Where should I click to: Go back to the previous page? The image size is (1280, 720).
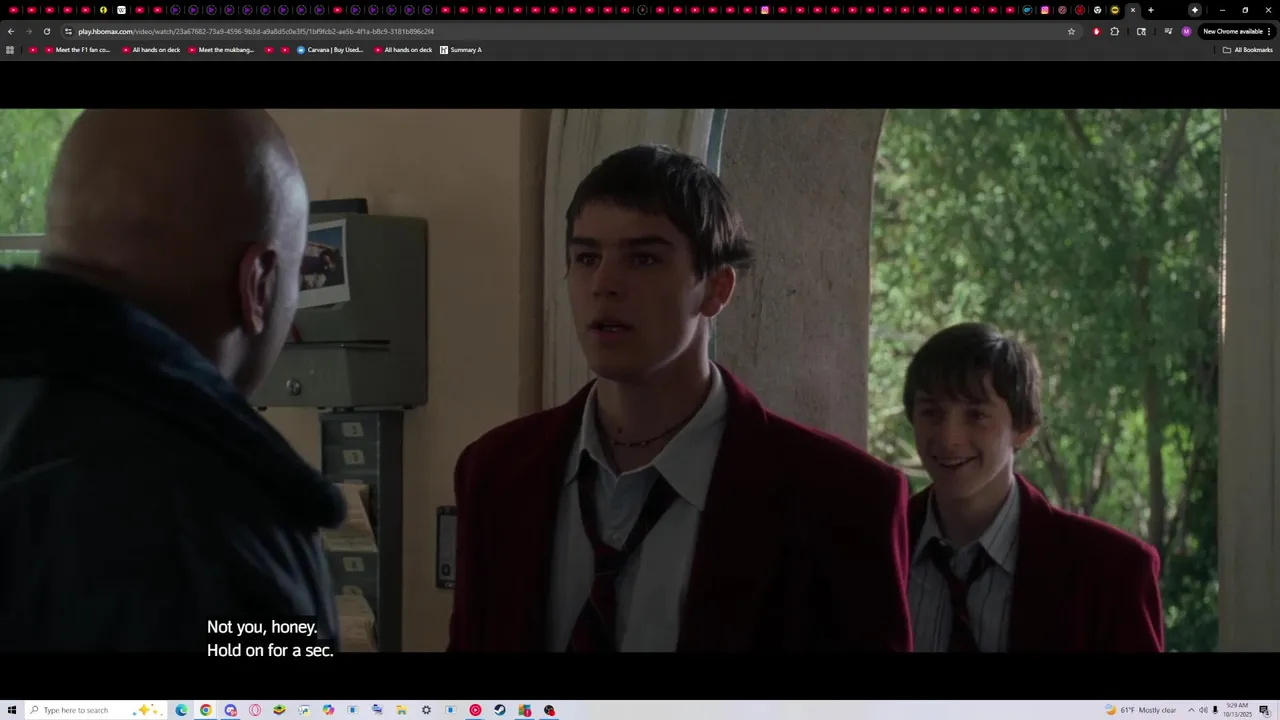(10, 31)
